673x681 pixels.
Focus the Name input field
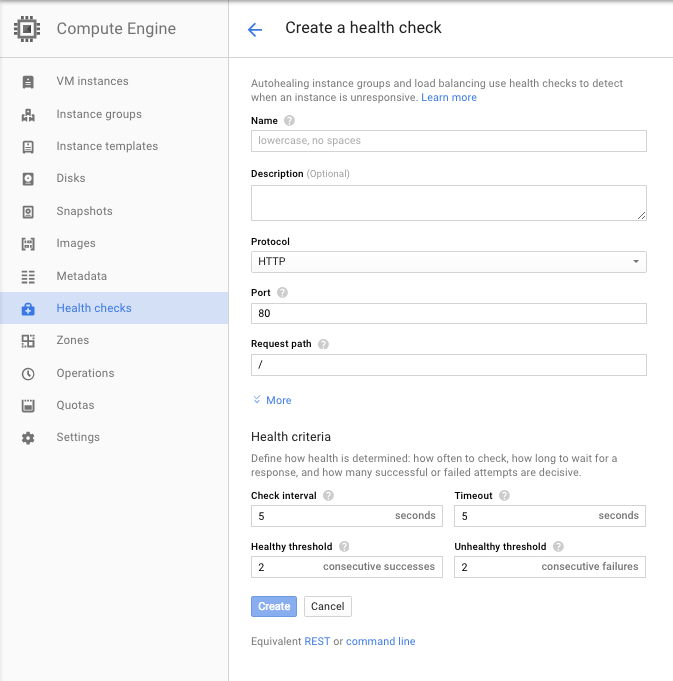coord(448,141)
